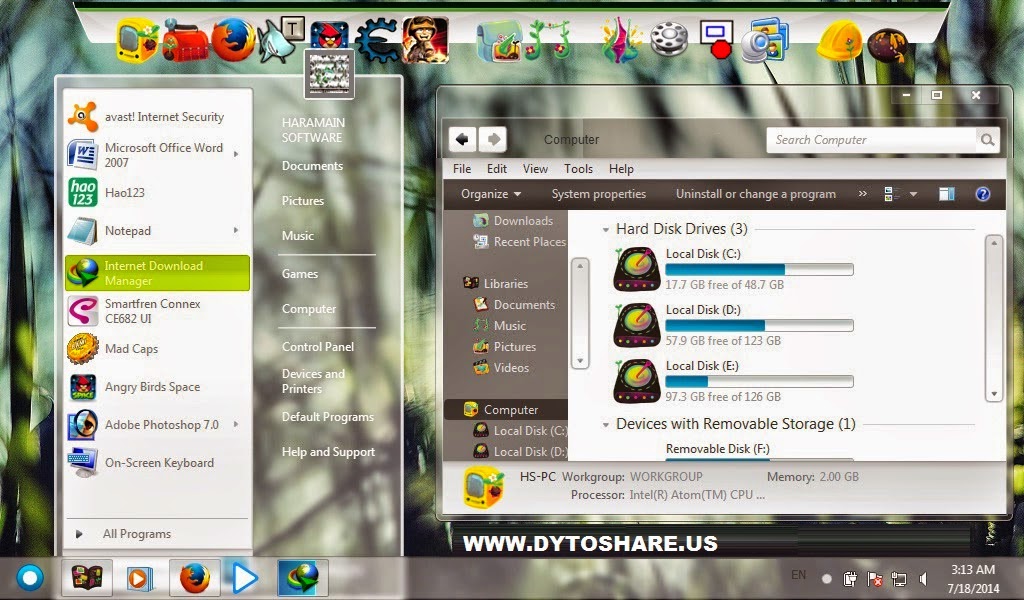
Task: Open Help and Support link
Action: 328,452
